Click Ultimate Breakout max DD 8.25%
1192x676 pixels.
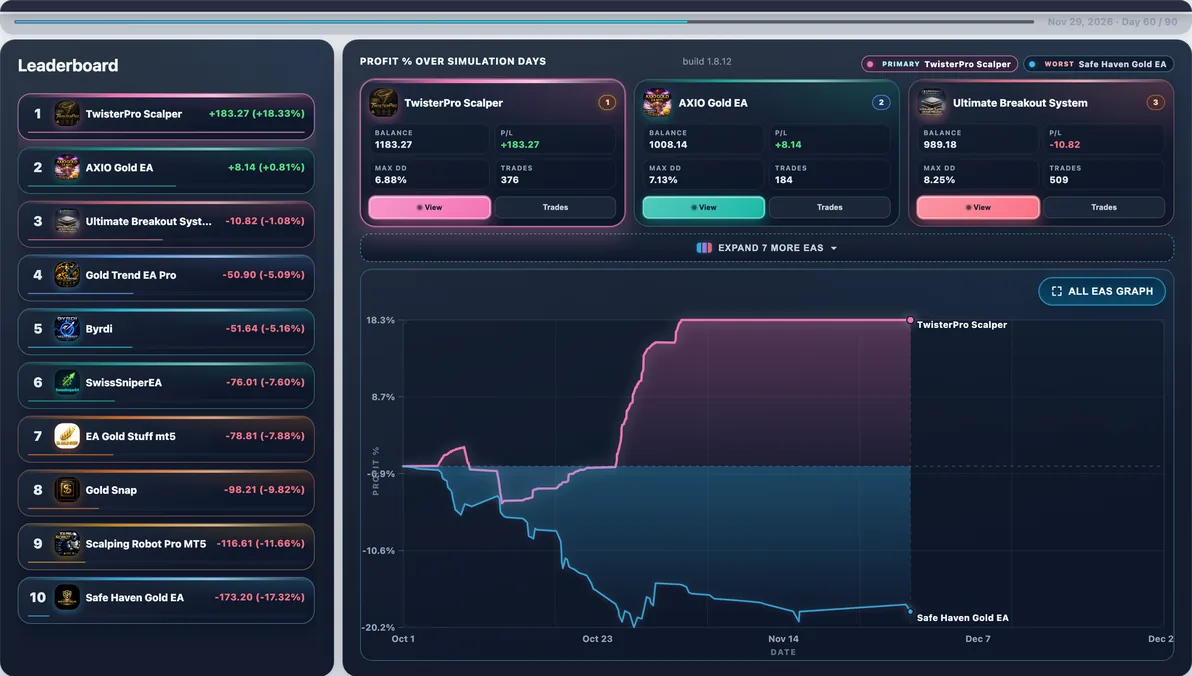940,180
